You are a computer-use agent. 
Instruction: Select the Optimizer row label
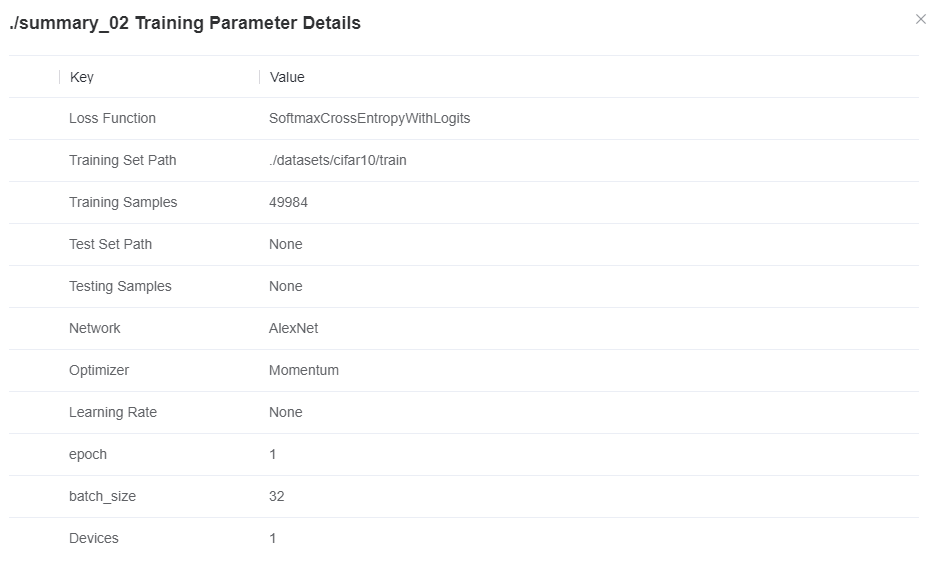click(x=99, y=370)
